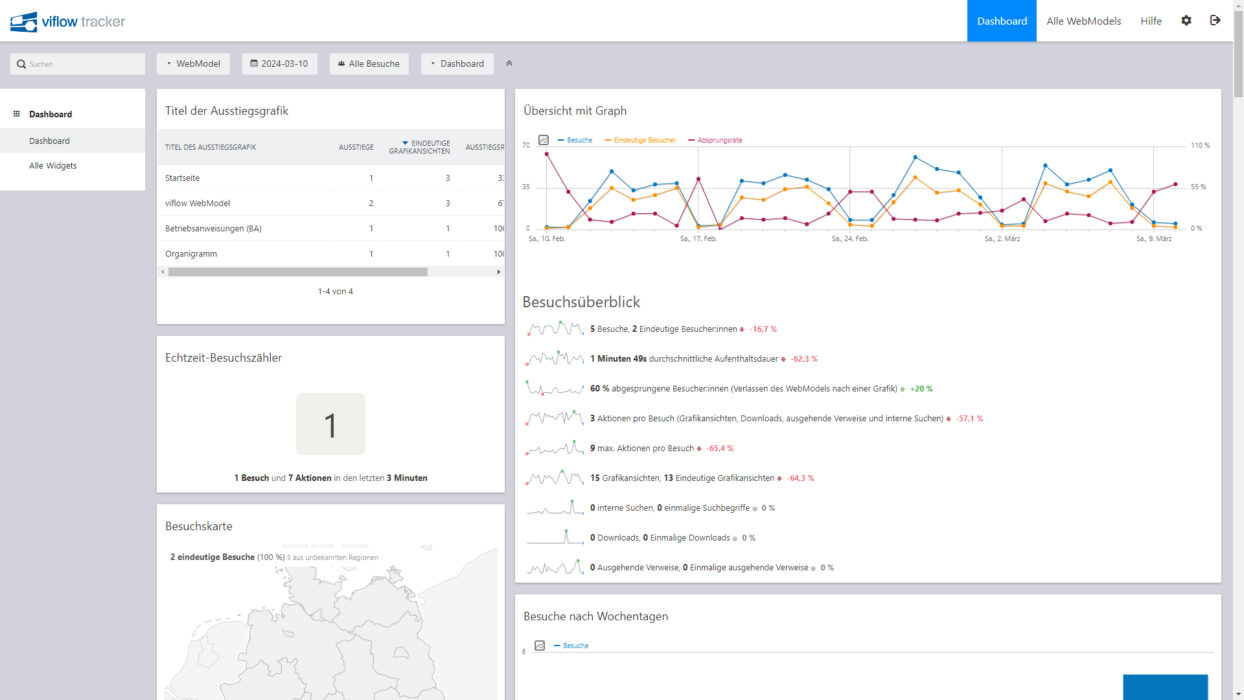The height and width of the screenshot is (700, 1244).
Task: Click sparkline for abgesprungene Besucher row
Action: pos(555,388)
